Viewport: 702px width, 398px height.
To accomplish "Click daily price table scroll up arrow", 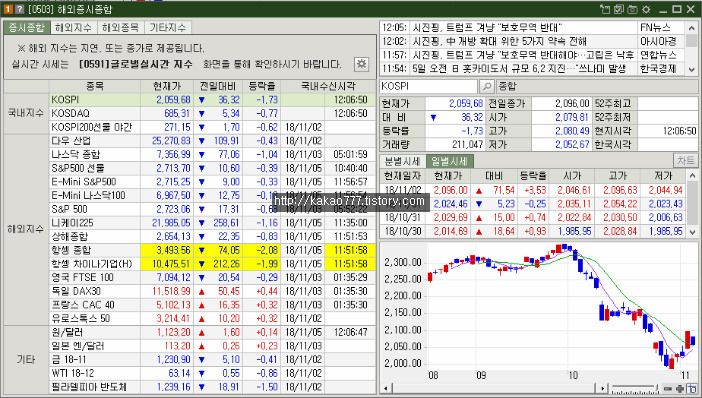I will 692,175.
